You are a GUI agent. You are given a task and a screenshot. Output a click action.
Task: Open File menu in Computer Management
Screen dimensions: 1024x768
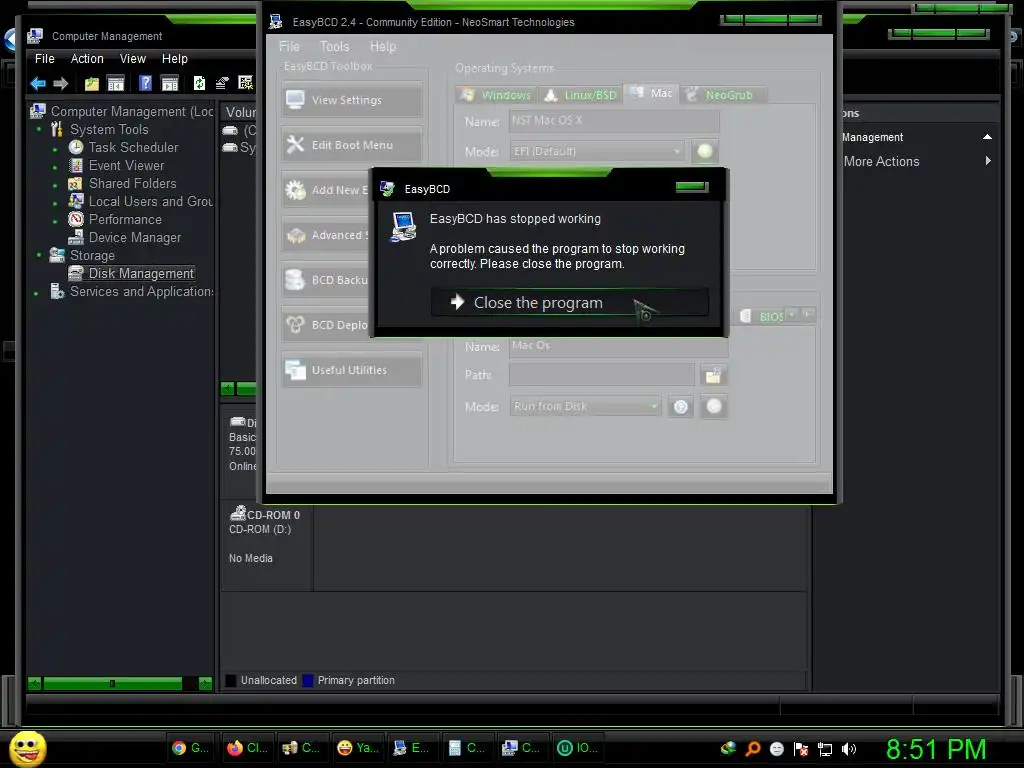click(44, 59)
